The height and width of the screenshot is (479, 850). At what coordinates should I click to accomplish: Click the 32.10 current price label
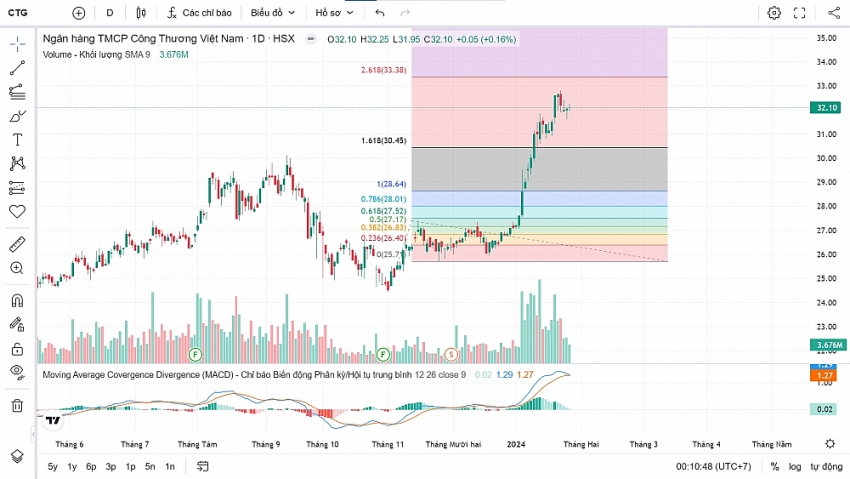pyautogui.click(x=826, y=108)
